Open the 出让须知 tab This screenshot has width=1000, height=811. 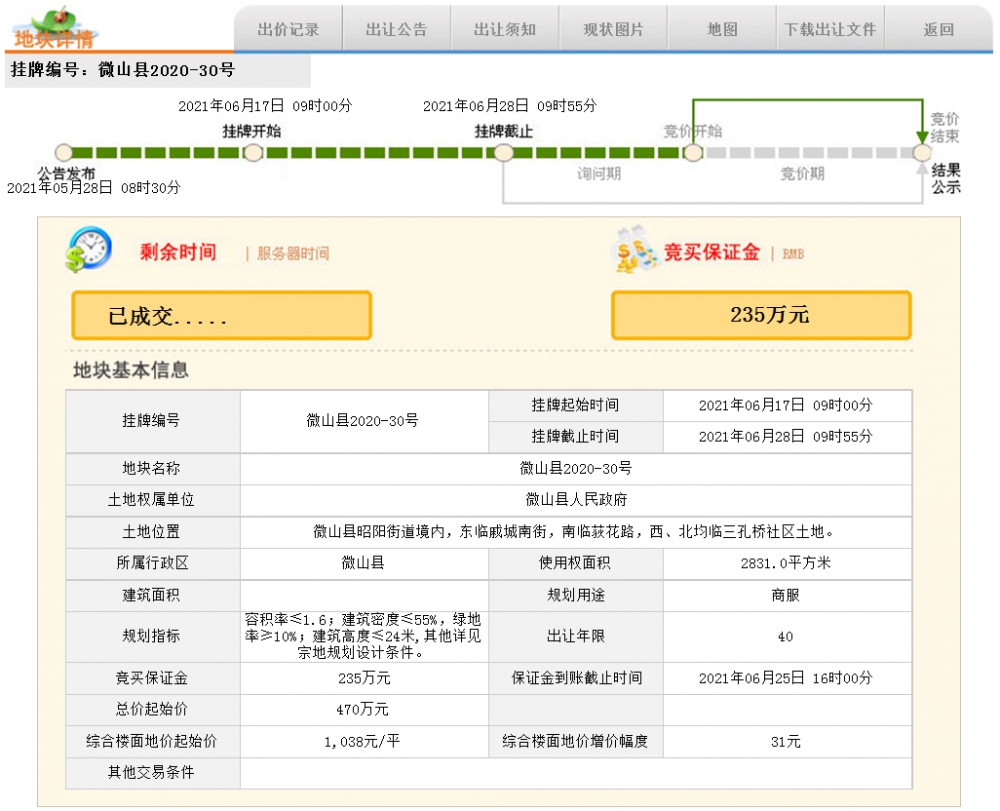point(505,29)
